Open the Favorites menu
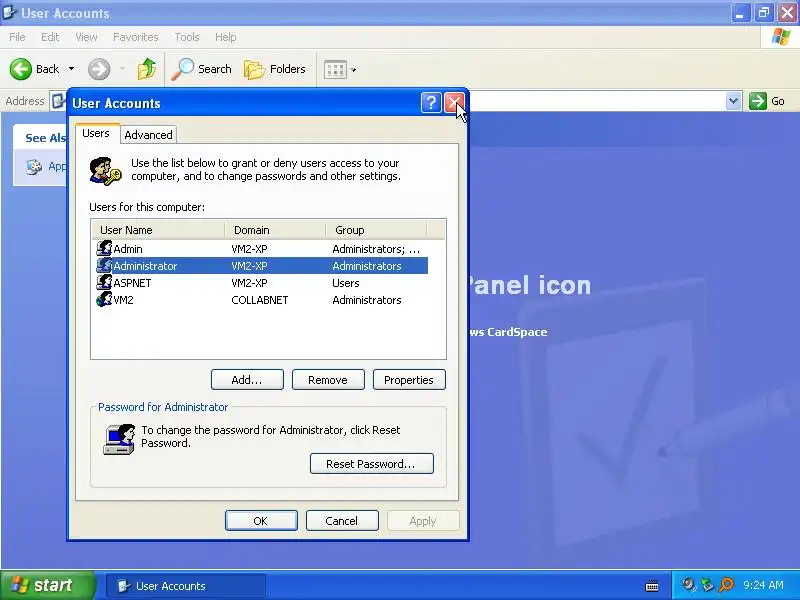This screenshot has width=800, height=600. click(x=136, y=37)
